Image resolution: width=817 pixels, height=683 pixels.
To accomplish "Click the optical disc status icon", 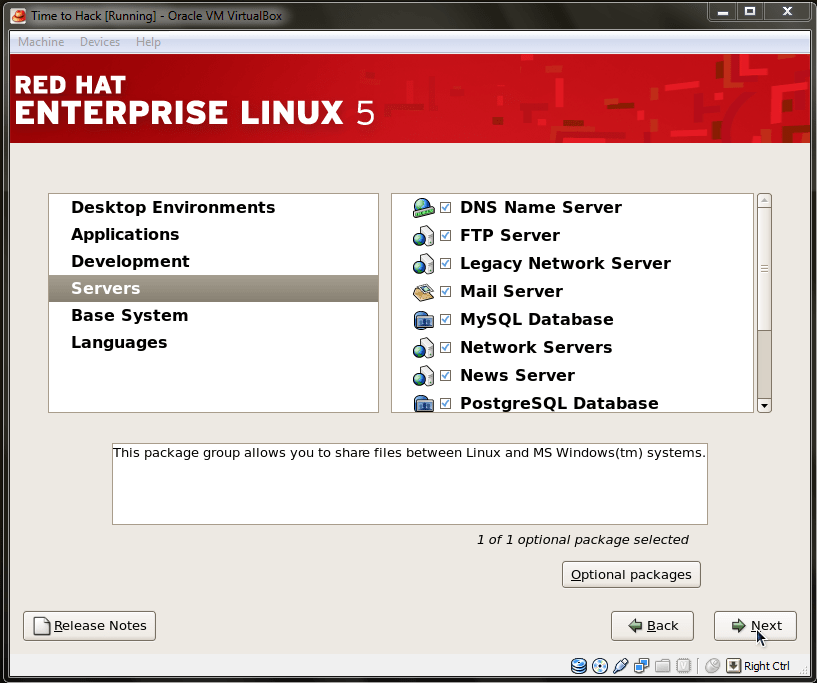I will [600, 665].
